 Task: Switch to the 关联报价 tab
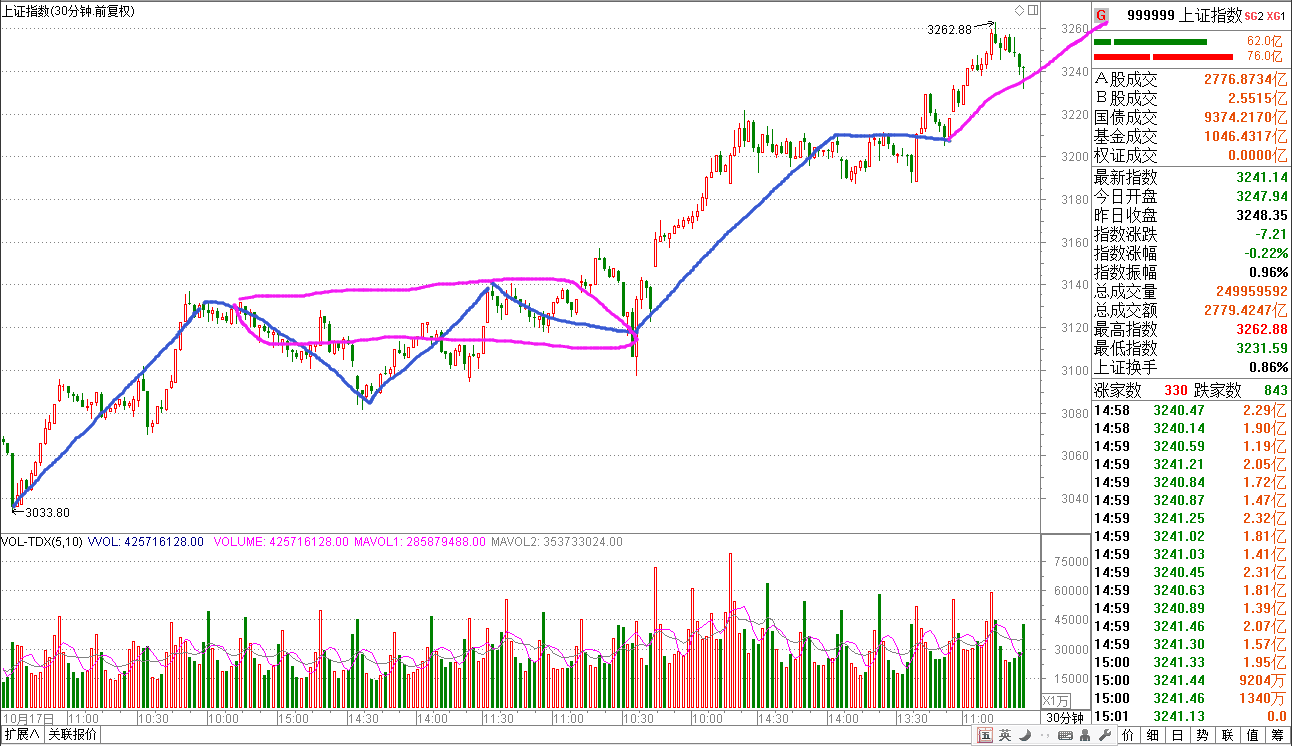(x=73, y=736)
